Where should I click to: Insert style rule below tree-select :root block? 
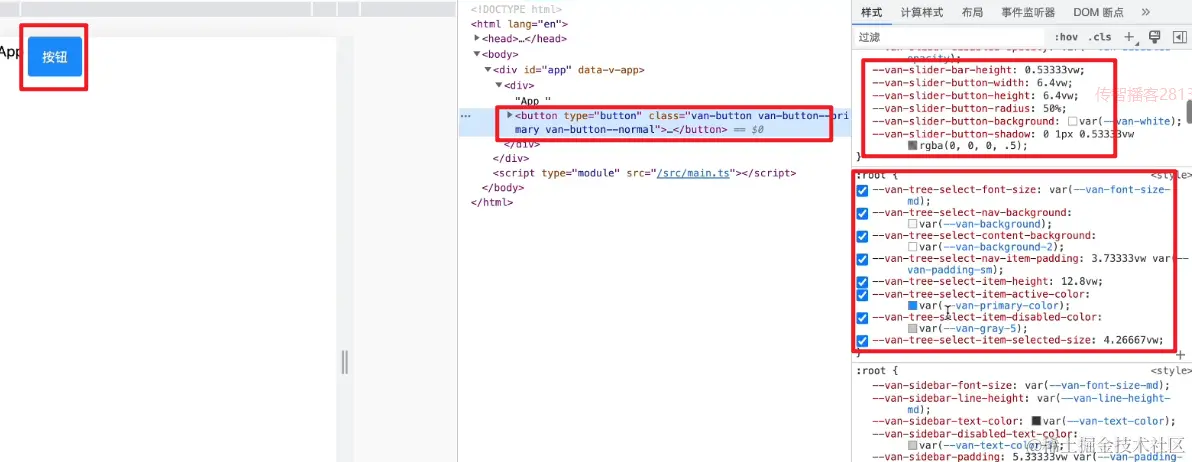pyautogui.click(x=1180, y=355)
